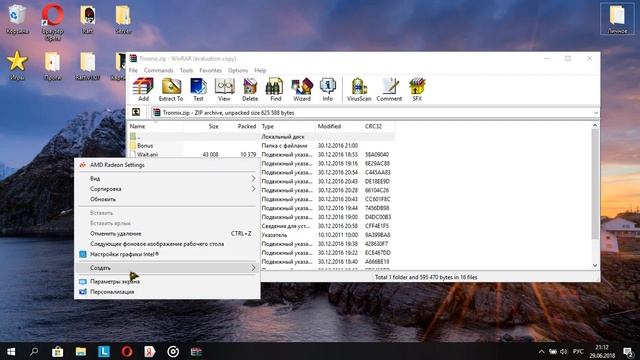Open Recycle Bin desktop icon
640x360 pixels.
(17, 19)
